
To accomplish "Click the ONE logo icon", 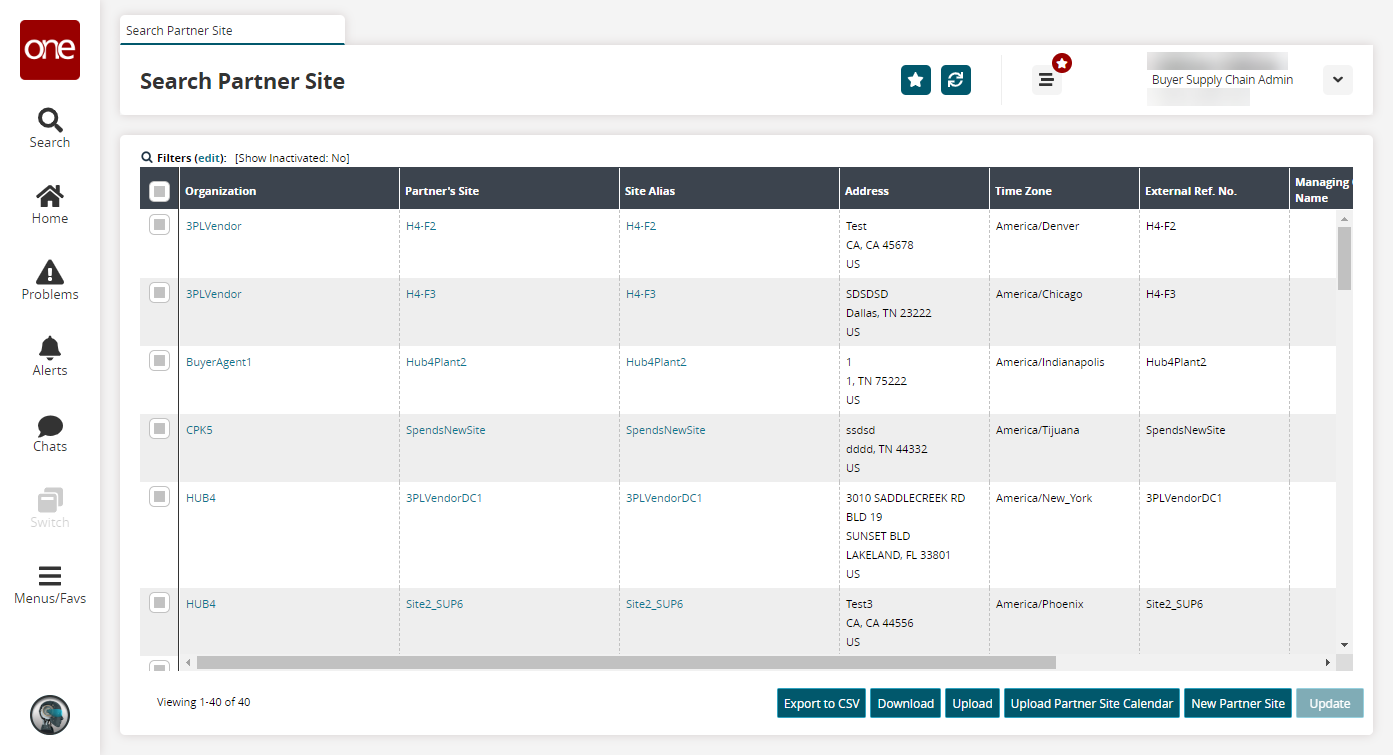I will click(50, 50).
